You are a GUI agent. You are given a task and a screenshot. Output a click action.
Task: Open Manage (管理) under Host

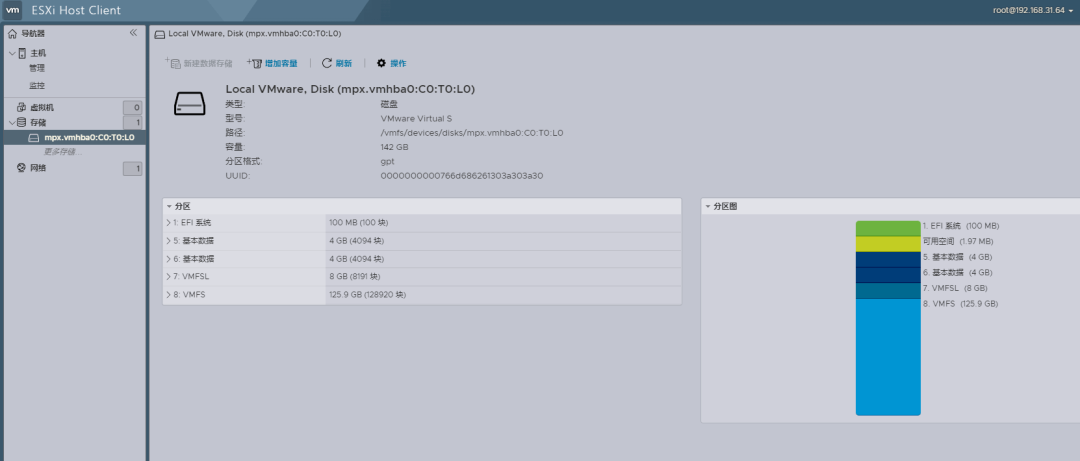click(37, 68)
